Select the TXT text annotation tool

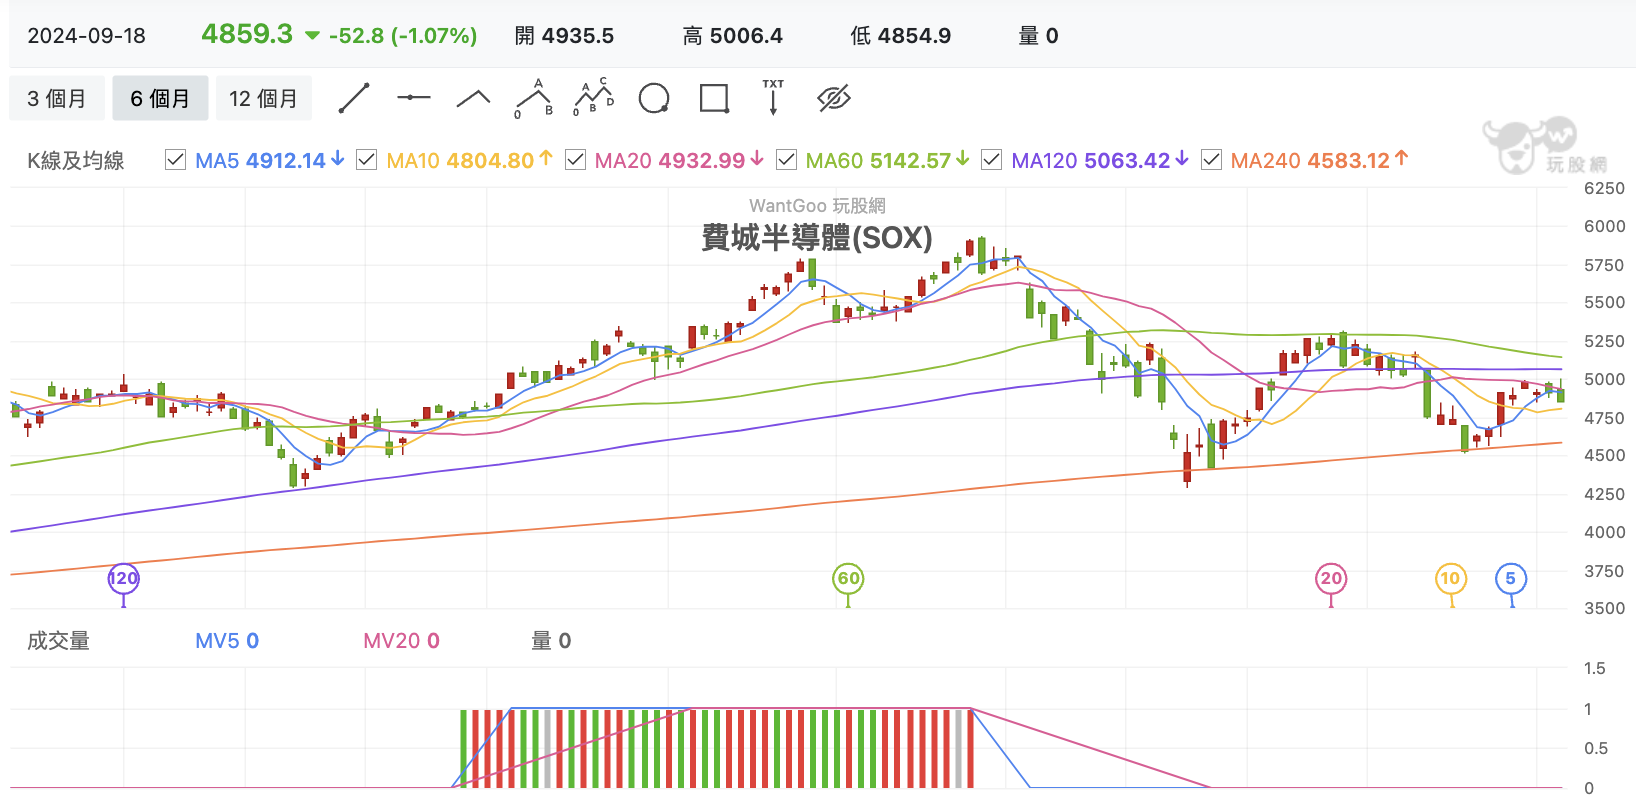click(x=773, y=98)
